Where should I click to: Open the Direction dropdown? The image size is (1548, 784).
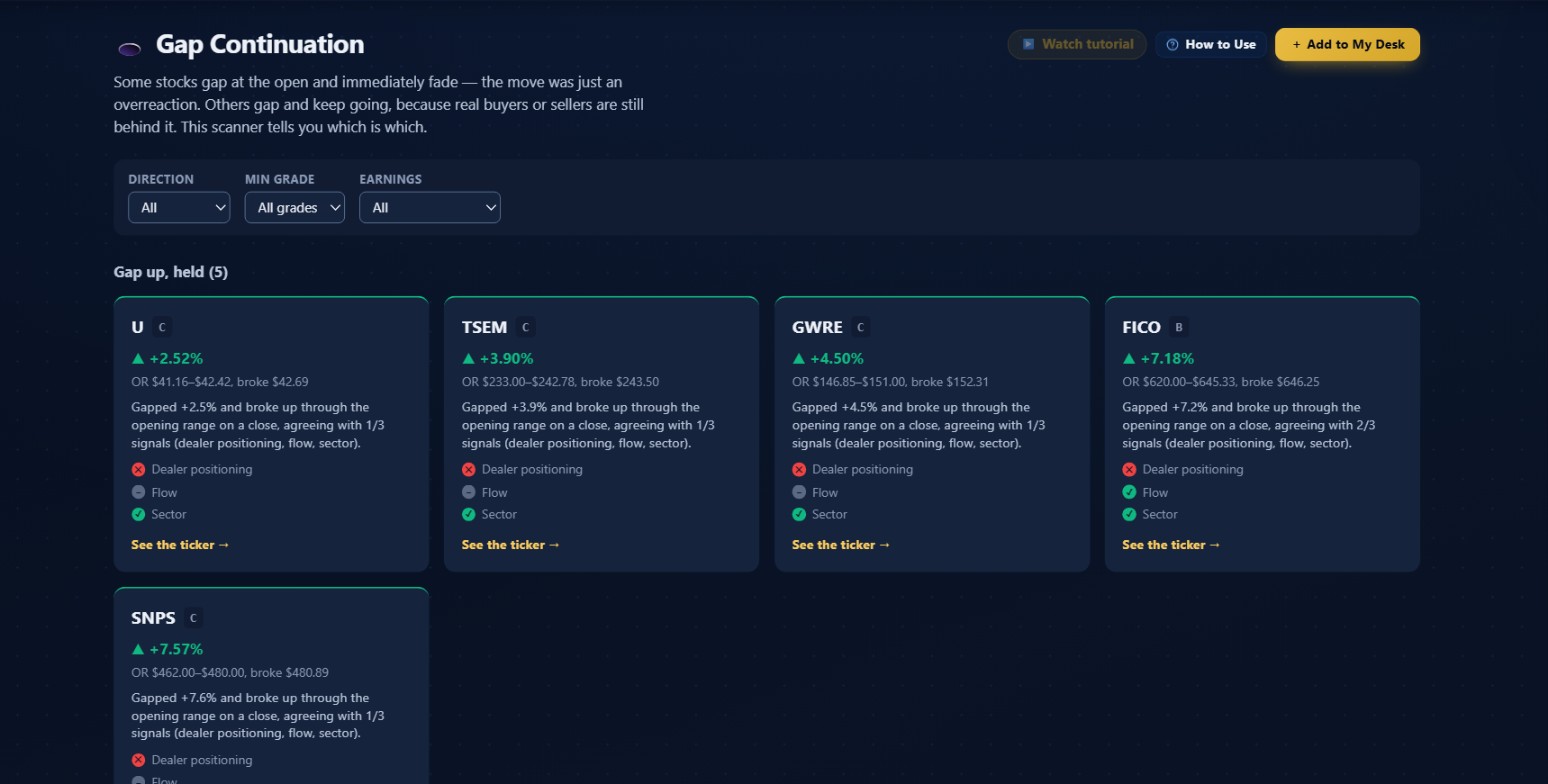point(179,207)
